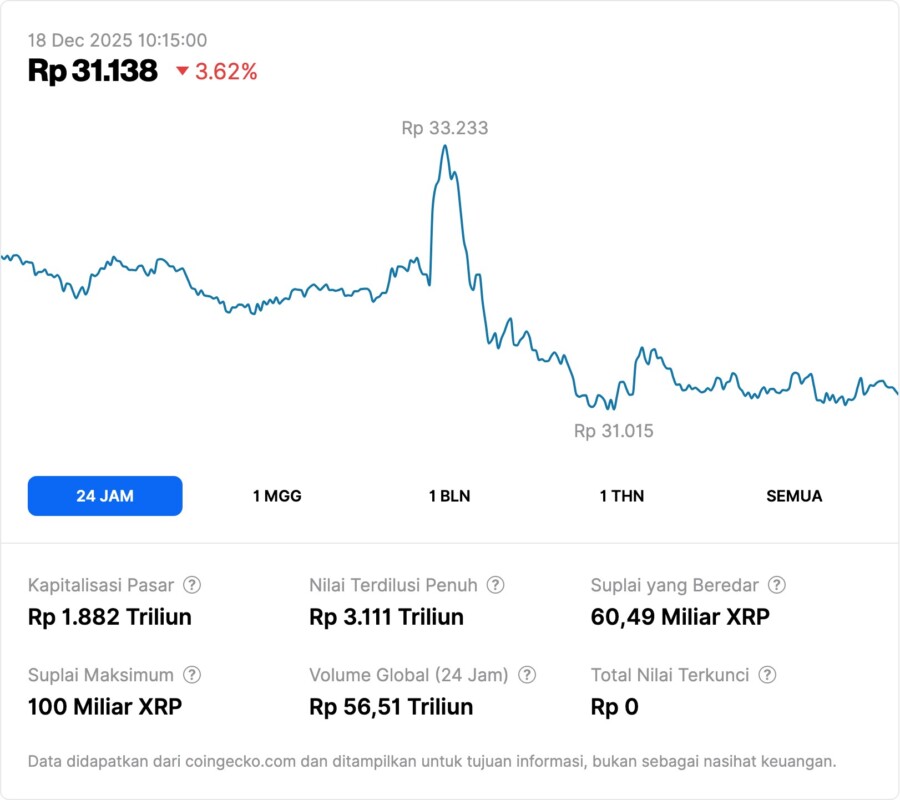
Task: Click the current price Rp 31.138
Action: coord(93,71)
